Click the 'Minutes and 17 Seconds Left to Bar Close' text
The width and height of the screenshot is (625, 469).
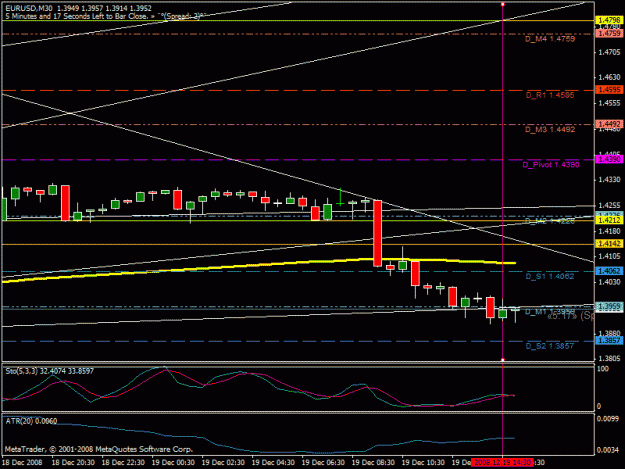click(x=80, y=16)
